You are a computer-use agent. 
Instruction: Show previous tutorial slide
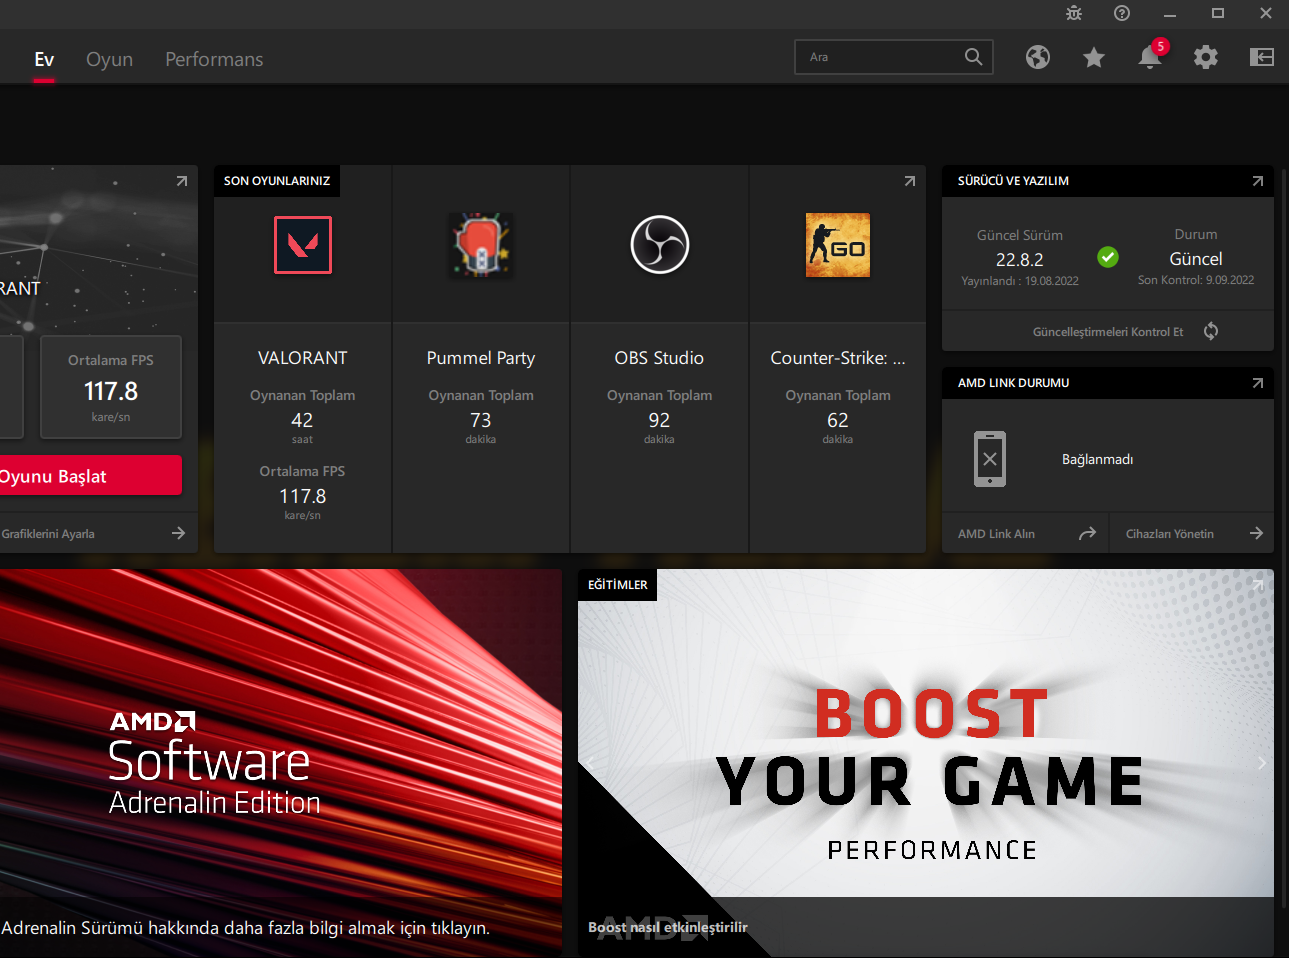click(x=590, y=763)
